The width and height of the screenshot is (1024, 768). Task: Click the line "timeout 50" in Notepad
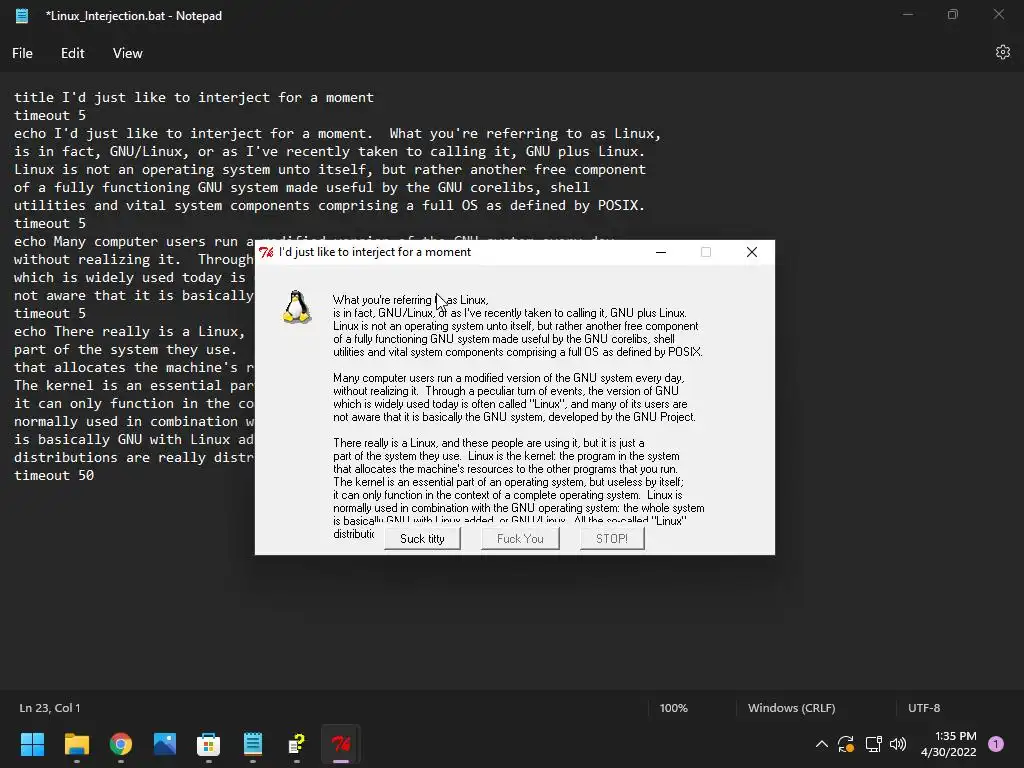pyautogui.click(x=54, y=475)
